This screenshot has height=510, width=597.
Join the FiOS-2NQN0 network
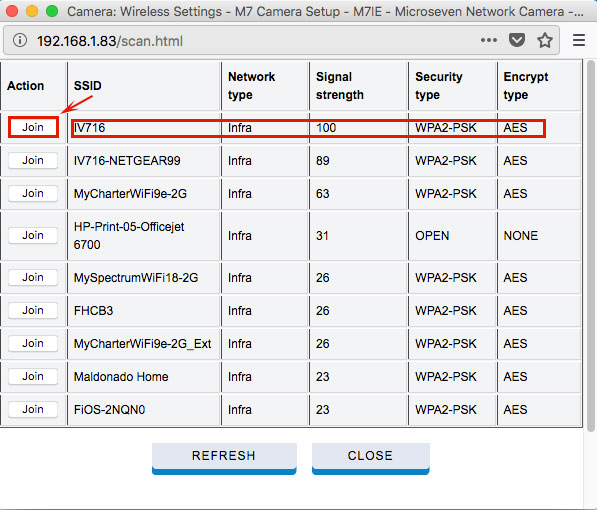(x=33, y=409)
